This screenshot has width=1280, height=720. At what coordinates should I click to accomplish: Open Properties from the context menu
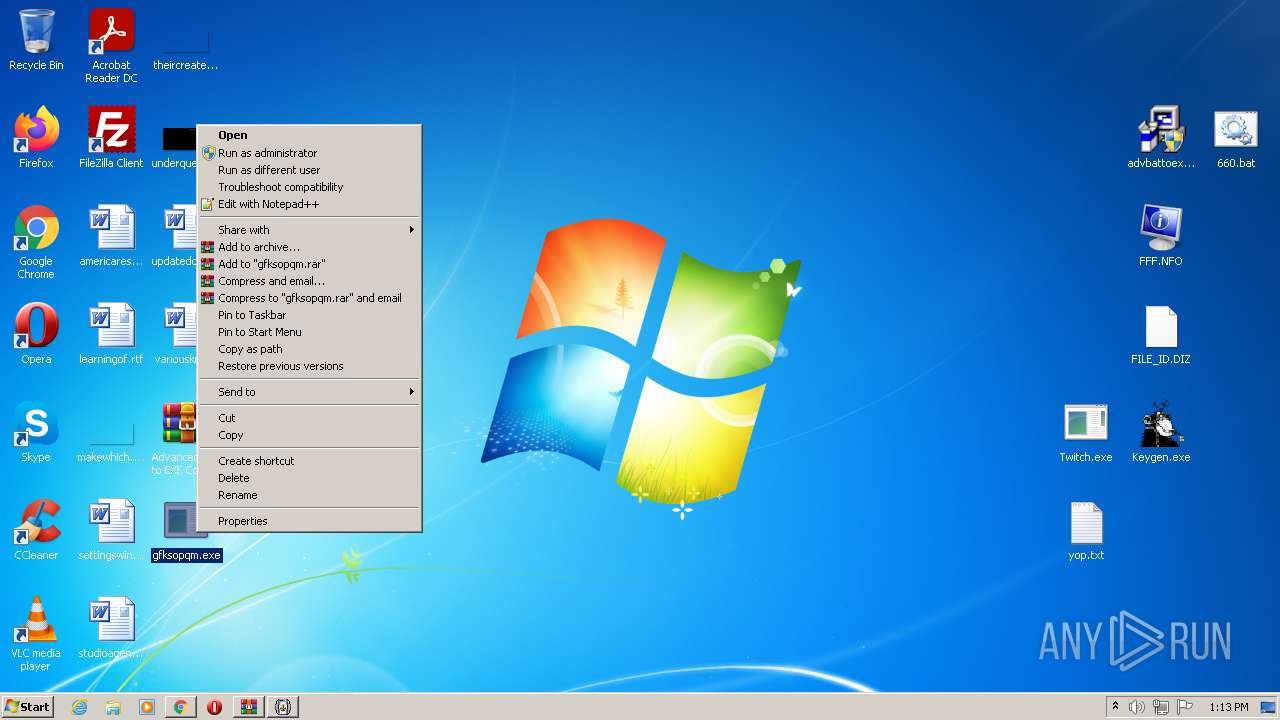[309, 521]
